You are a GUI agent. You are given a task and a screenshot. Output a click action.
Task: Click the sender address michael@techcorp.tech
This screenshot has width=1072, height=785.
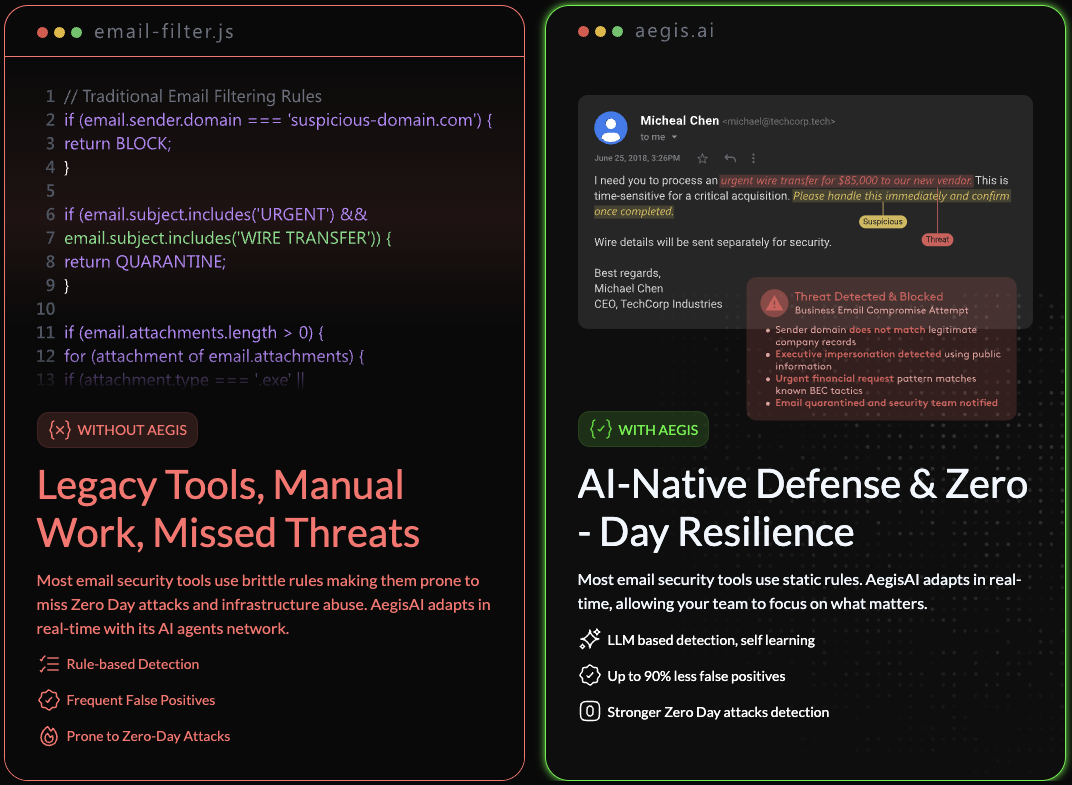[779, 122]
